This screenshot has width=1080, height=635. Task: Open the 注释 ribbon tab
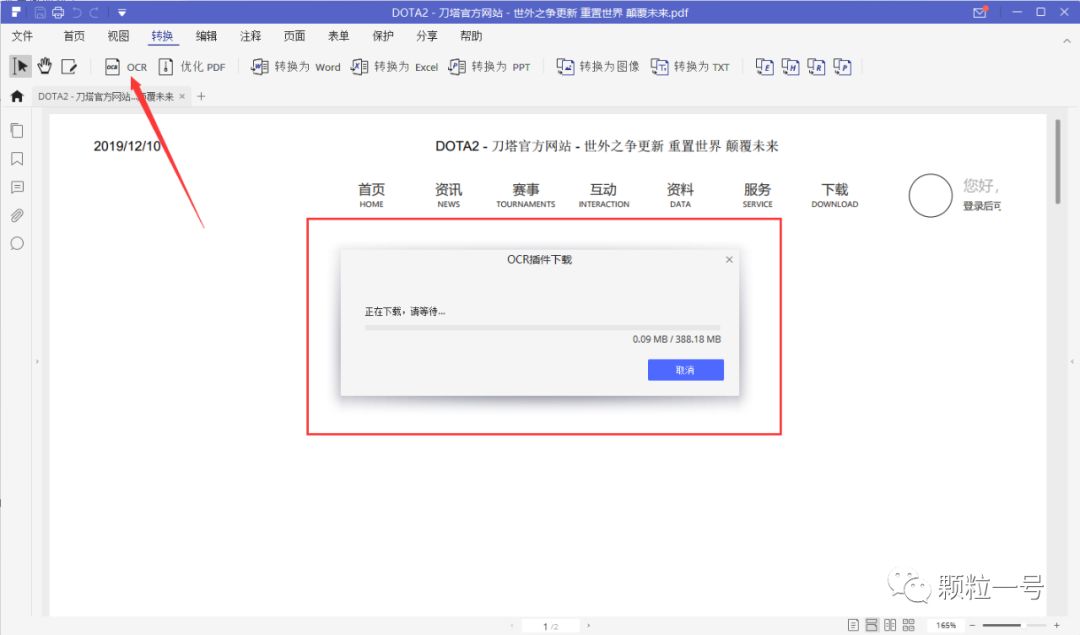point(250,36)
